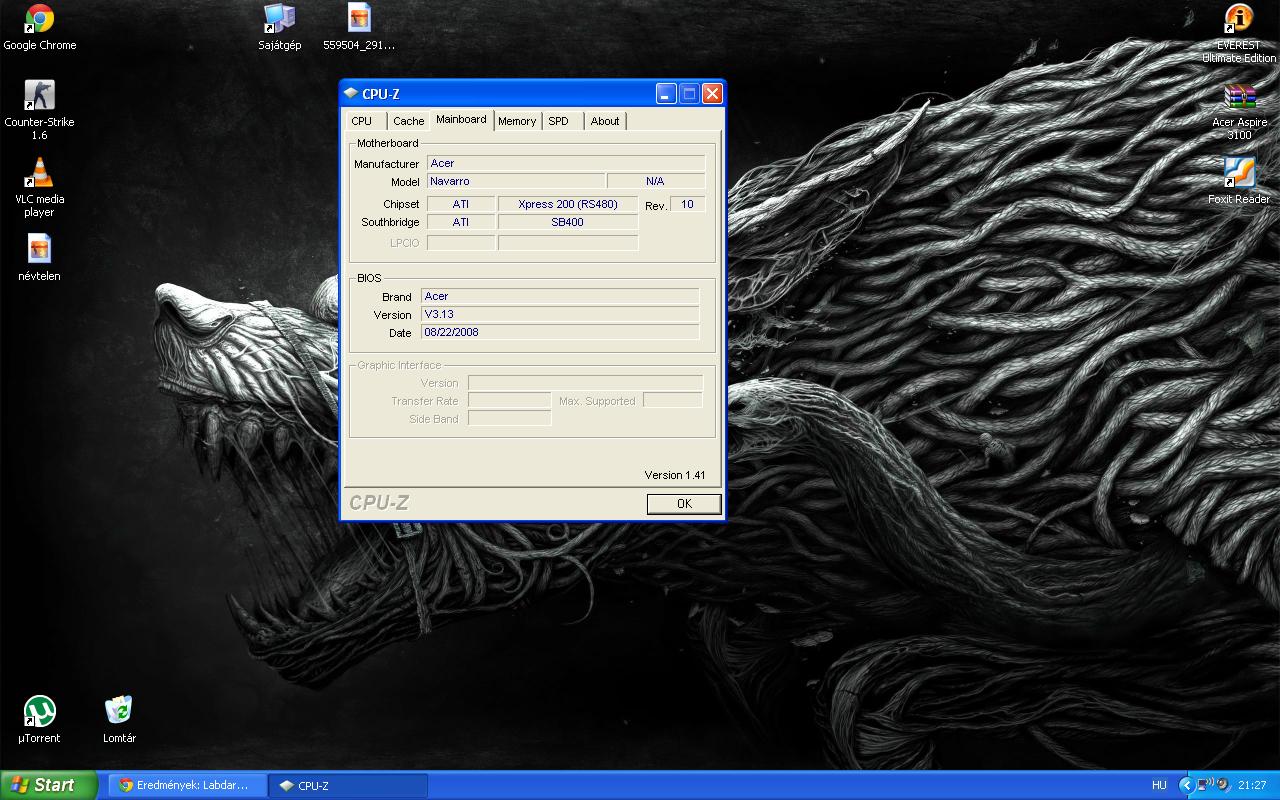Screen dimensions: 1280x800
Task: Switch to the CPU tab
Action: (x=362, y=121)
